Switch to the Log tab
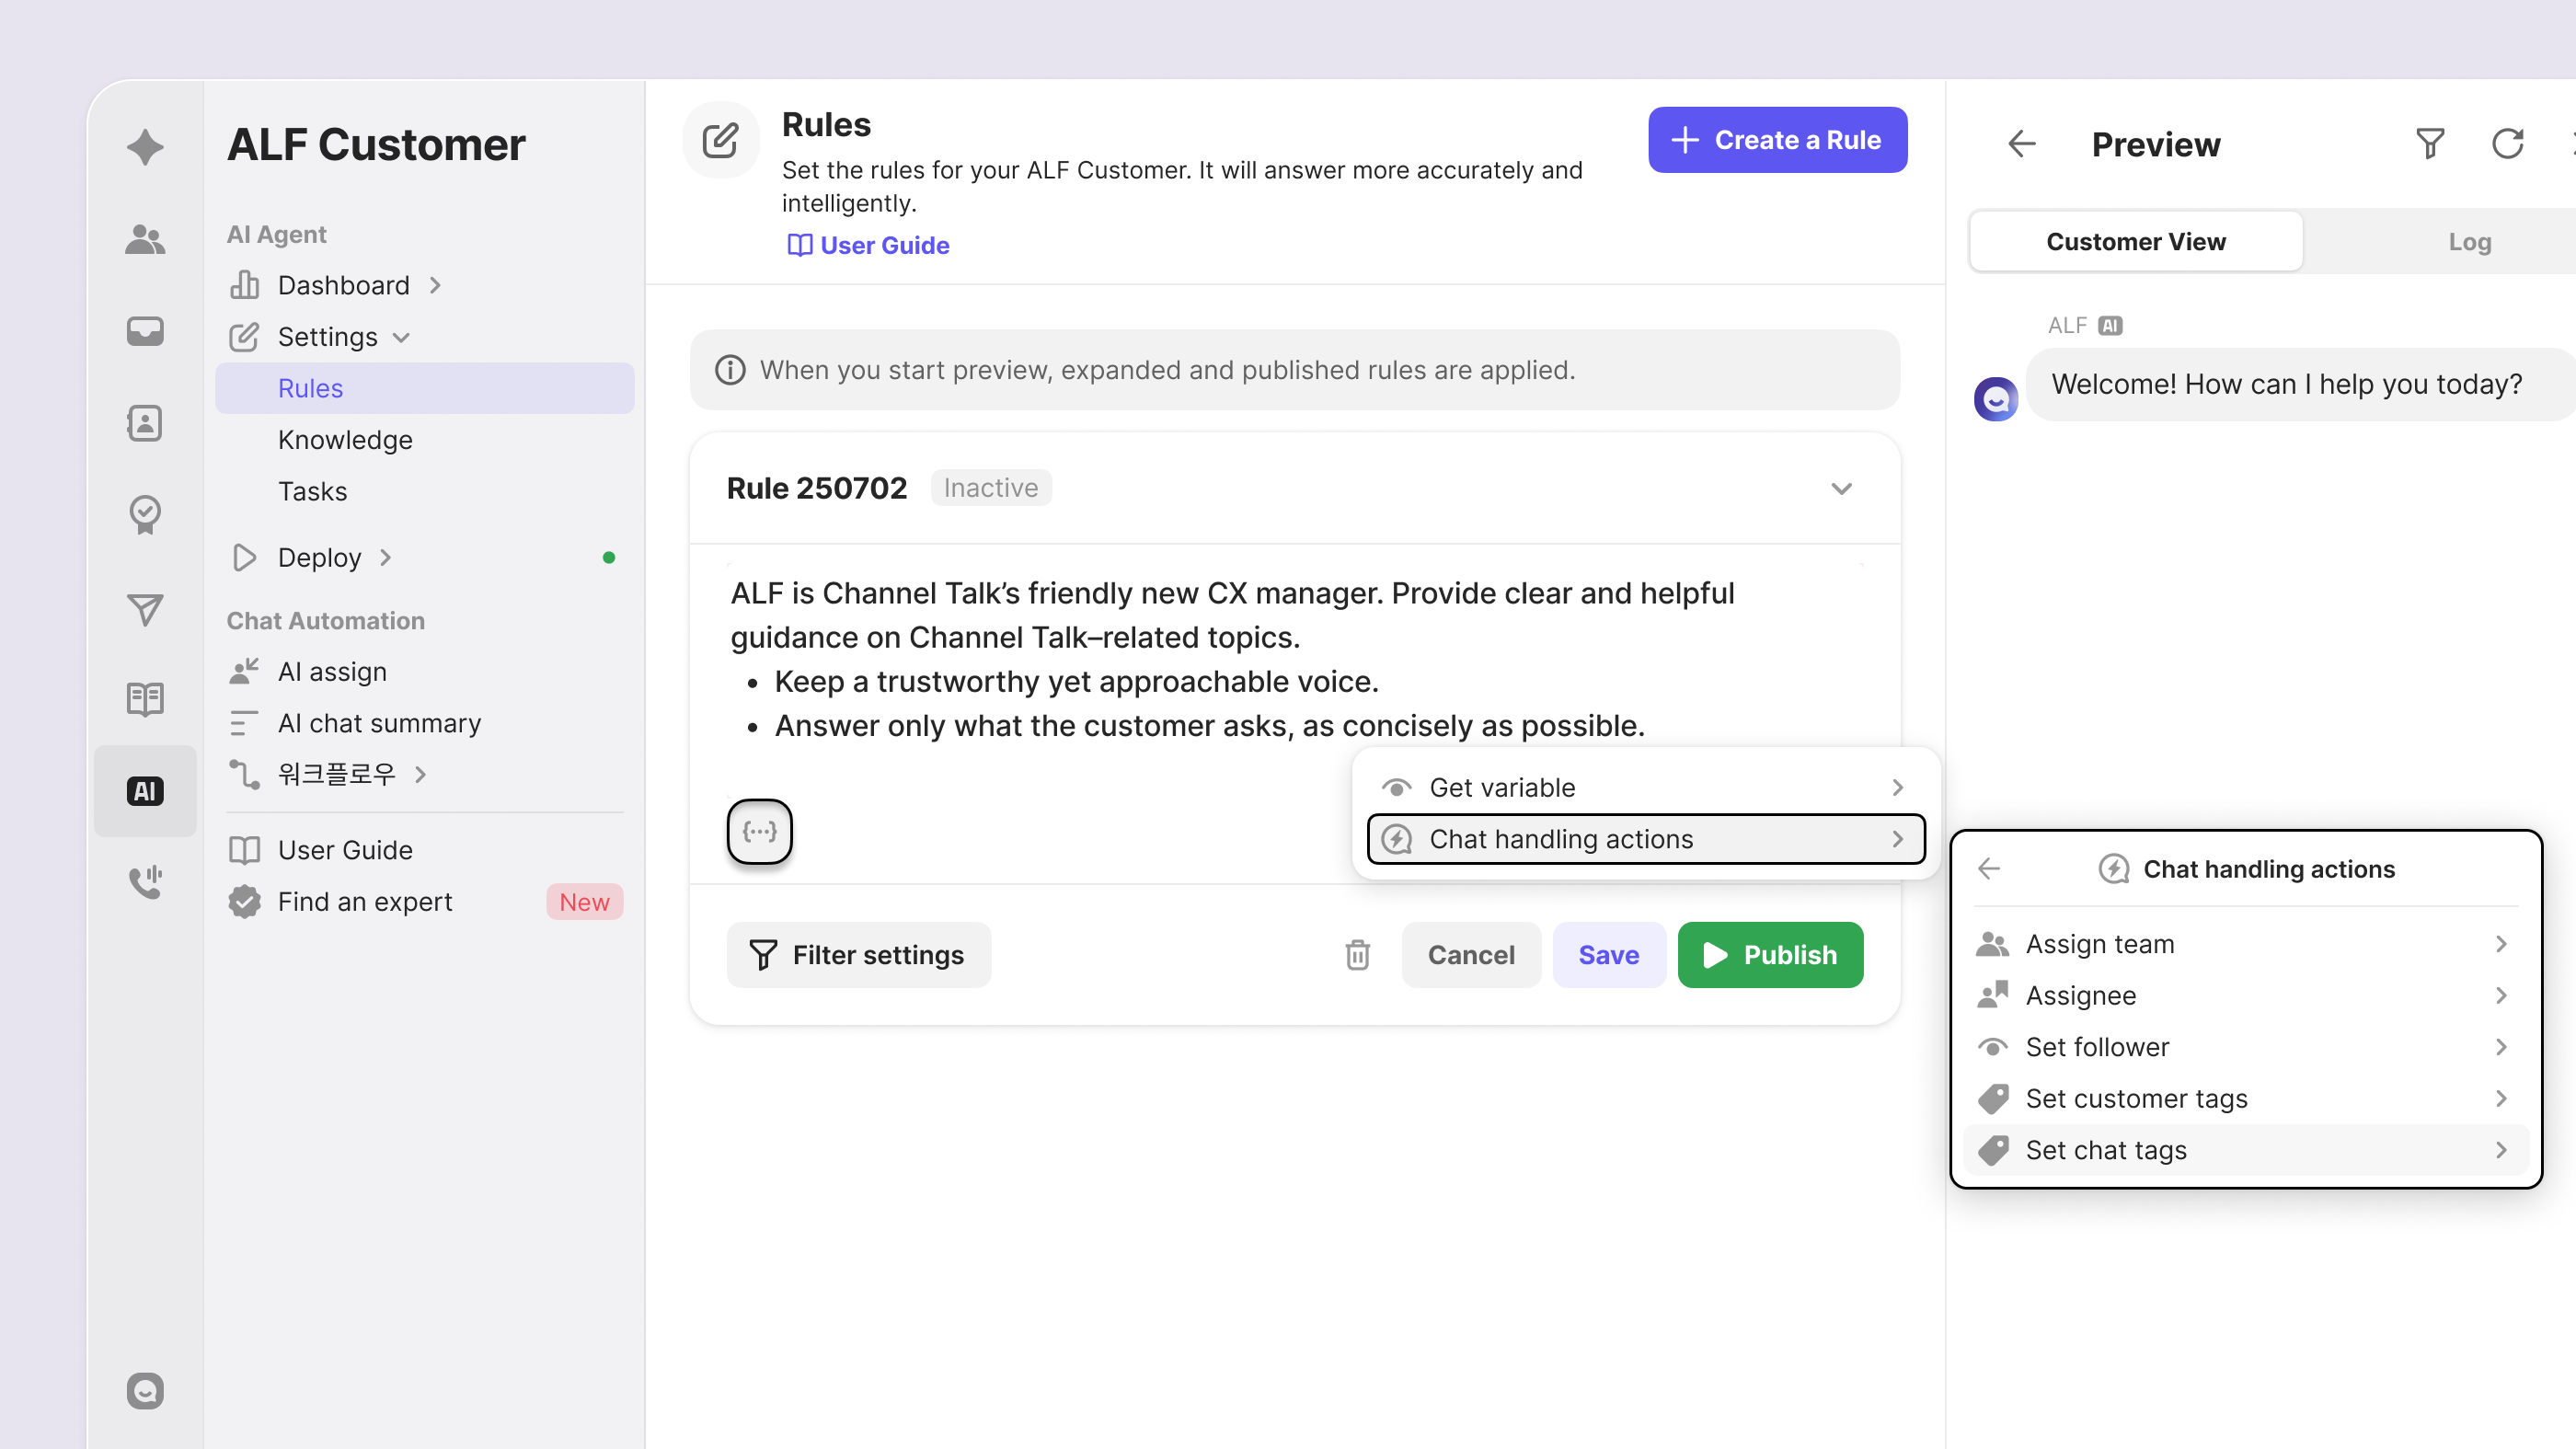2576x1449 pixels. [x=2468, y=242]
